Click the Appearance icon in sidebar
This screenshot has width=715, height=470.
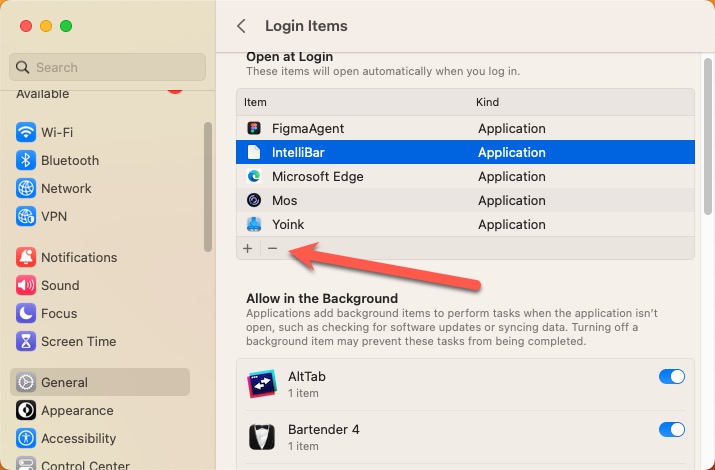pos(26,410)
